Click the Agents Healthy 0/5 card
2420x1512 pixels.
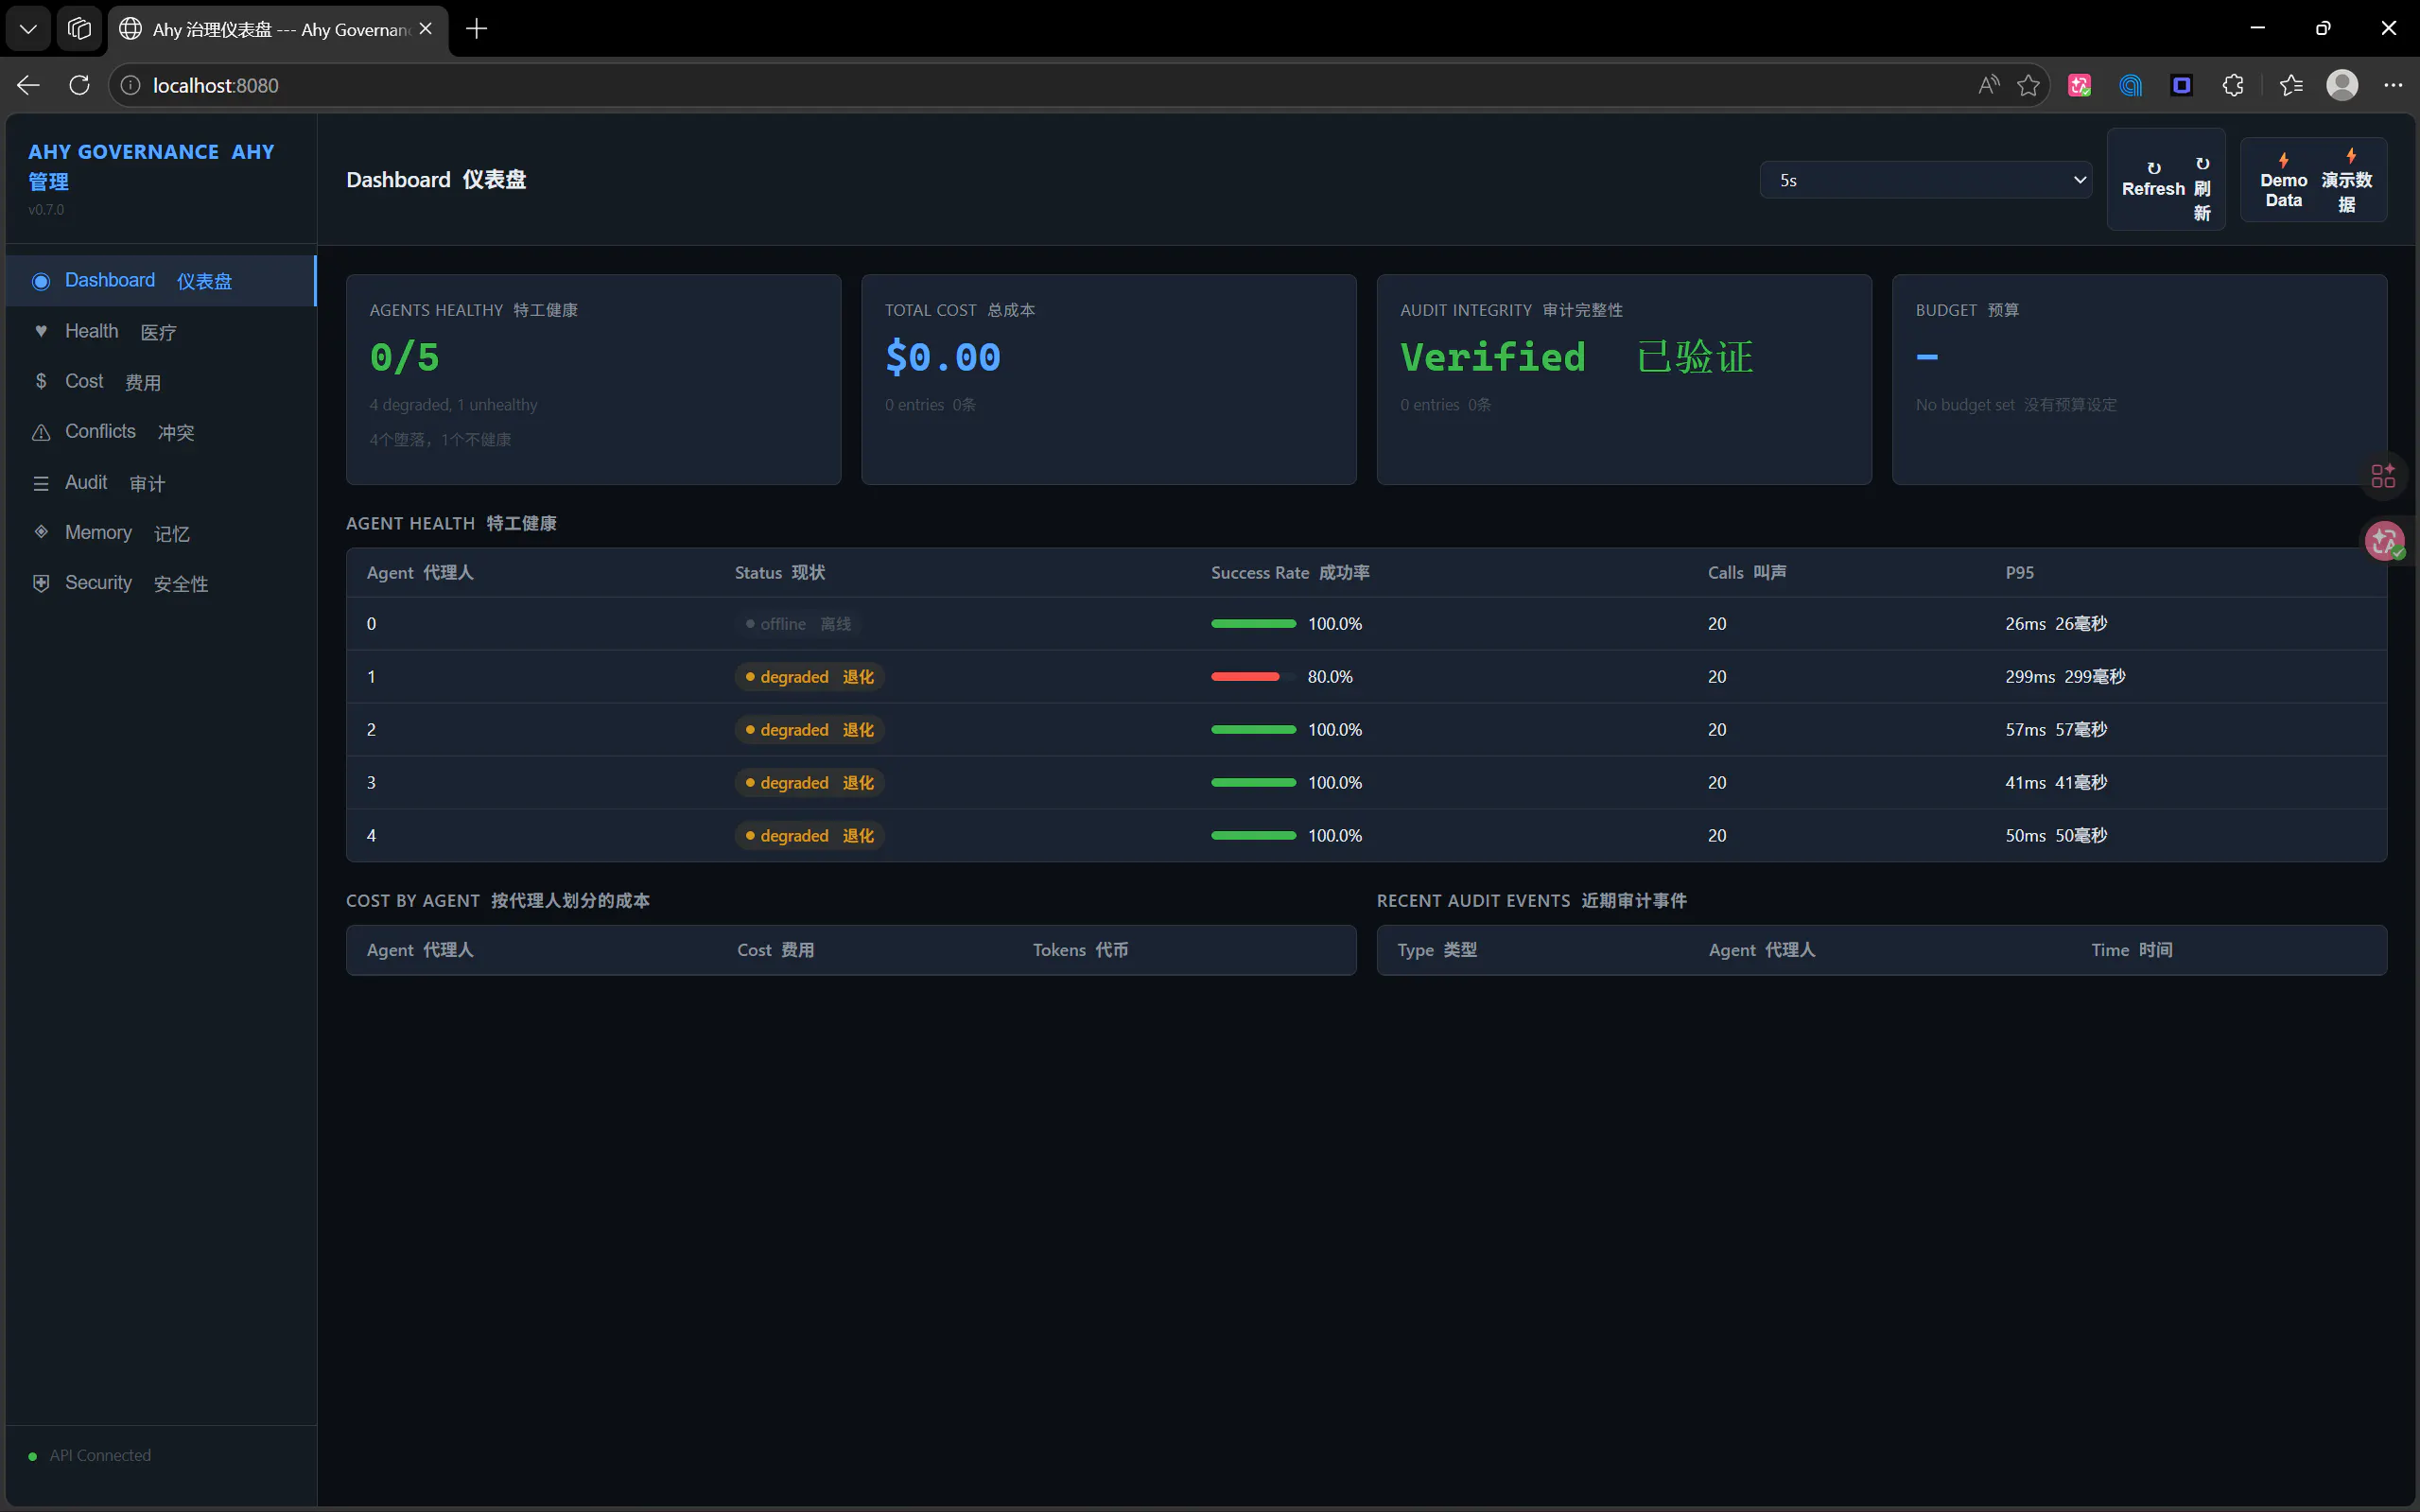click(593, 379)
